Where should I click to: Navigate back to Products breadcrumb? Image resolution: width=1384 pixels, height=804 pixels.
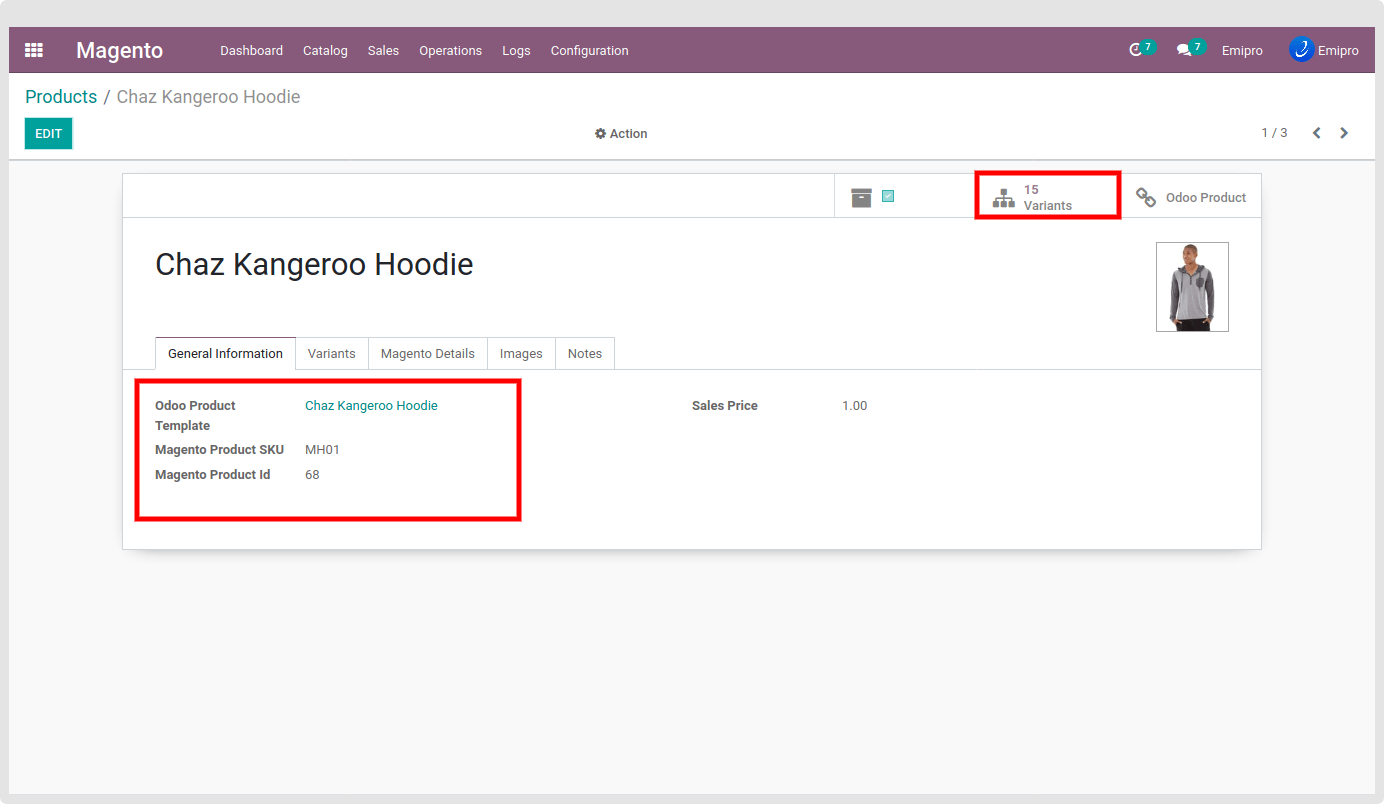click(x=61, y=97)
